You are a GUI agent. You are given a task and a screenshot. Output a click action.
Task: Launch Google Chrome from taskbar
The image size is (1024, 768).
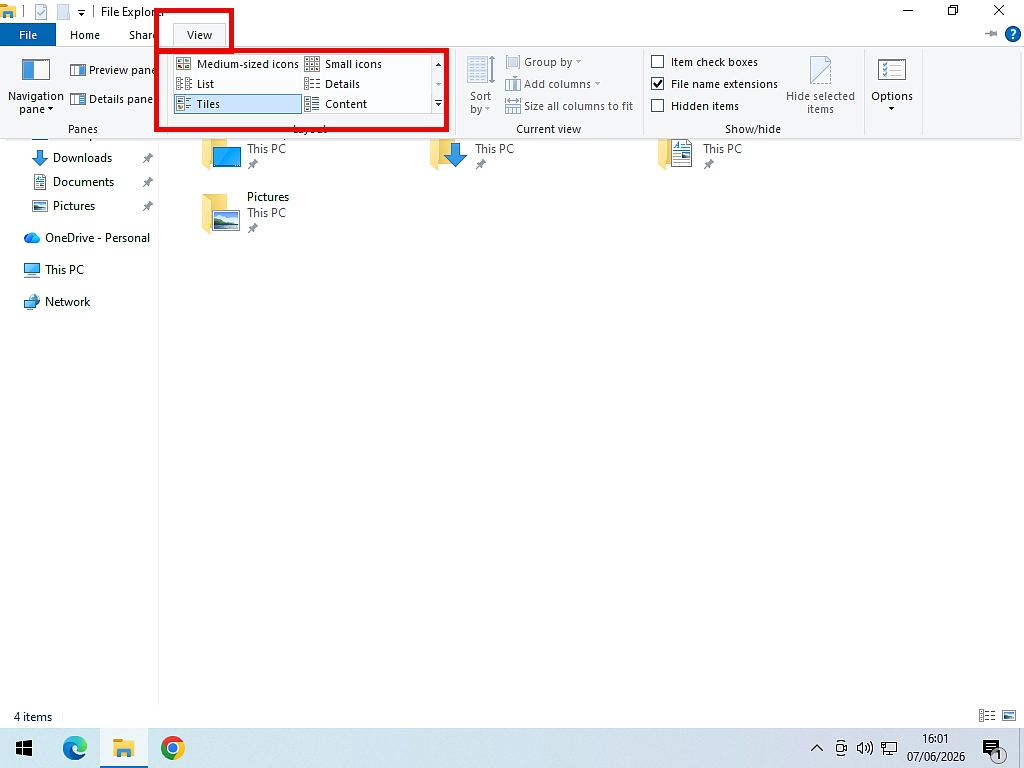172,748
